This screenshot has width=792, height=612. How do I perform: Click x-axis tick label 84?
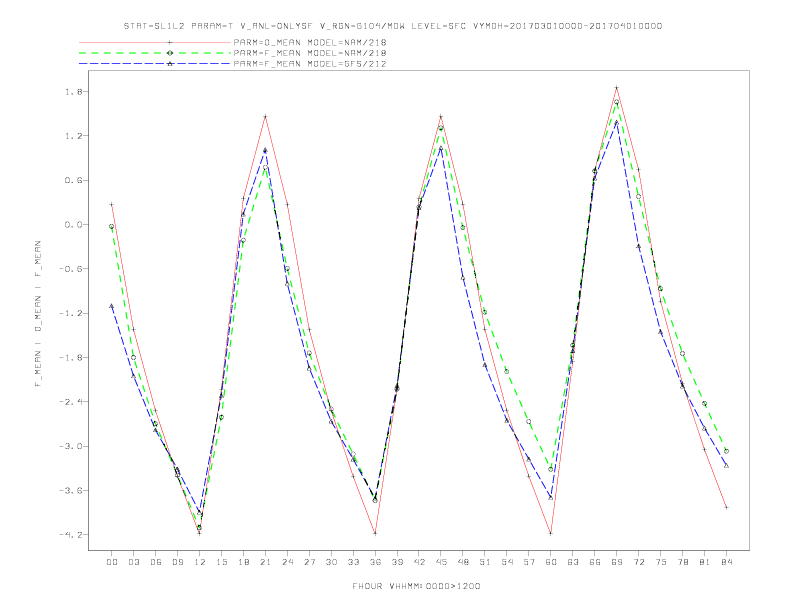(x=726, y=562)
